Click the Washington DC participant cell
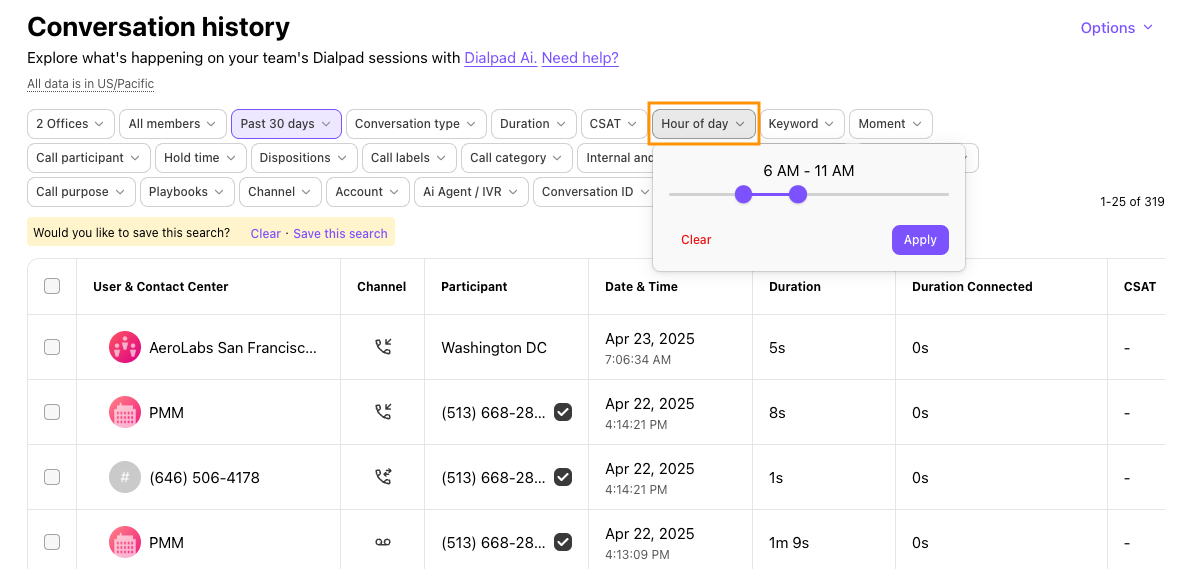1188x569 pixels. click(x=505, y=348)
